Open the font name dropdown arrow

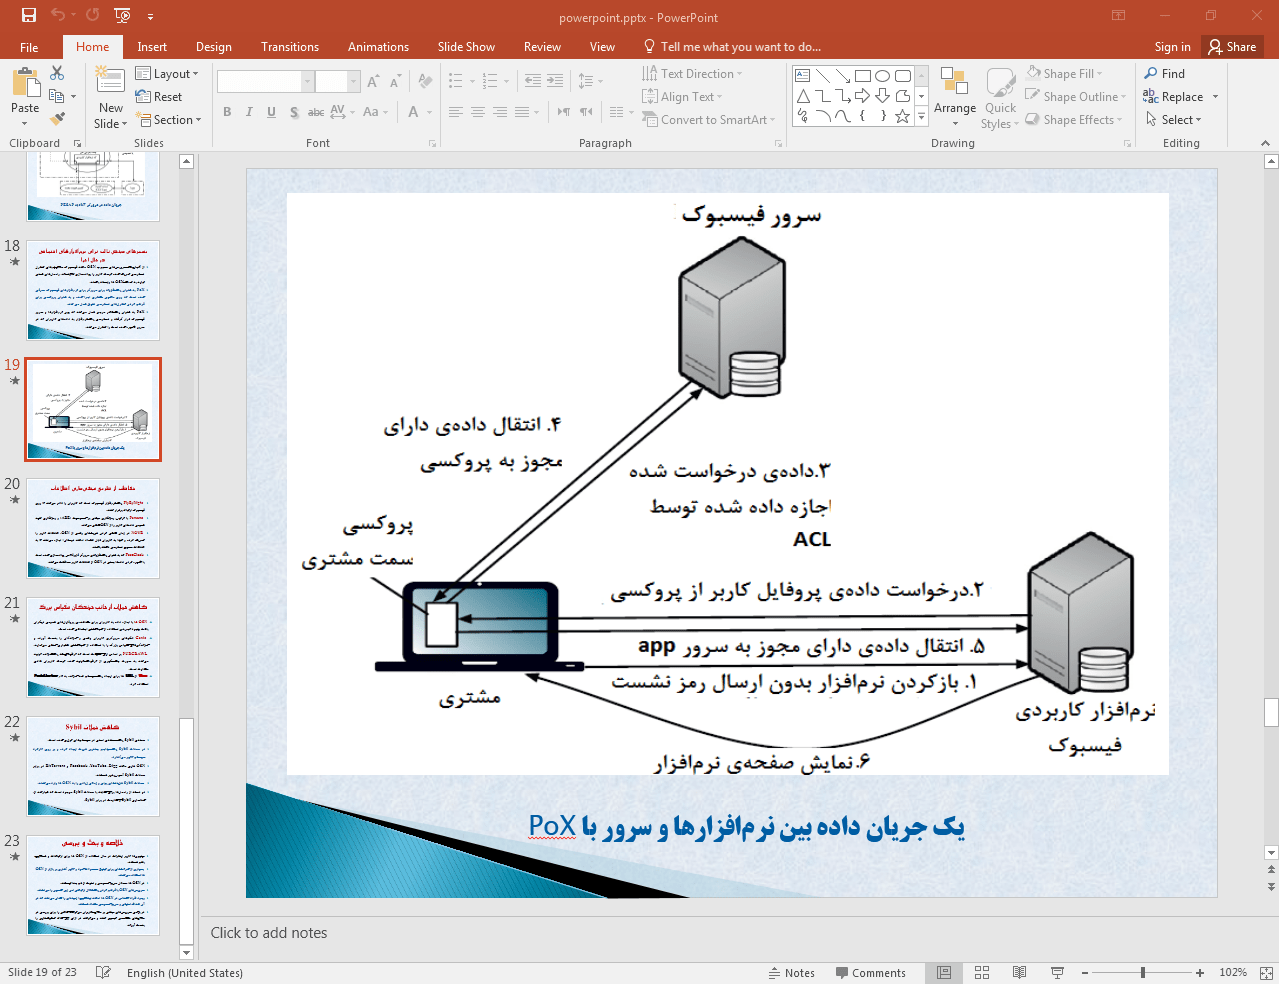point(308,82)
